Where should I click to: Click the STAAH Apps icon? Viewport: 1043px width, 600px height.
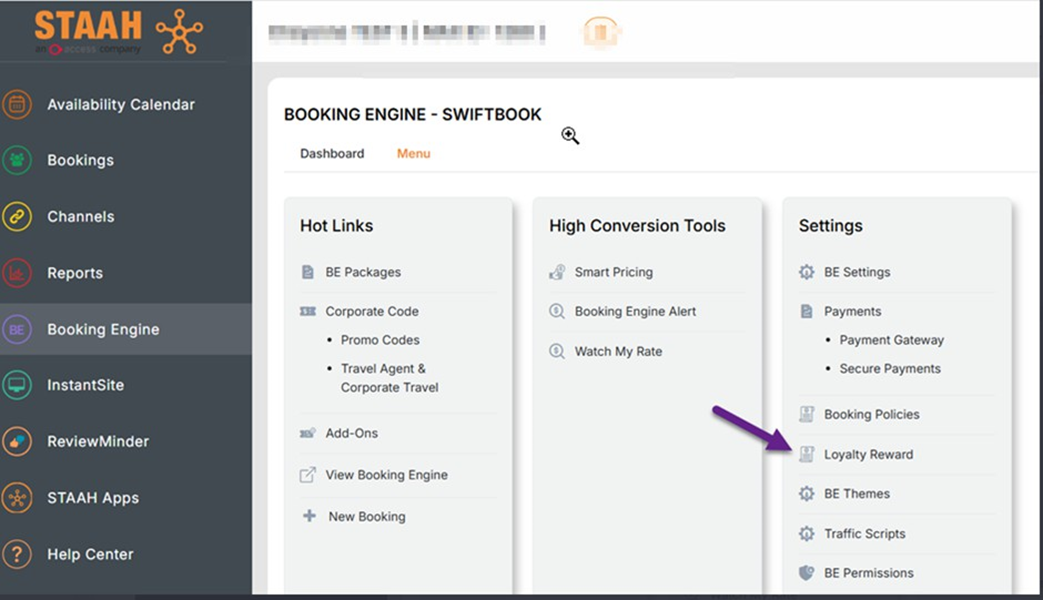tap(17, 498)
